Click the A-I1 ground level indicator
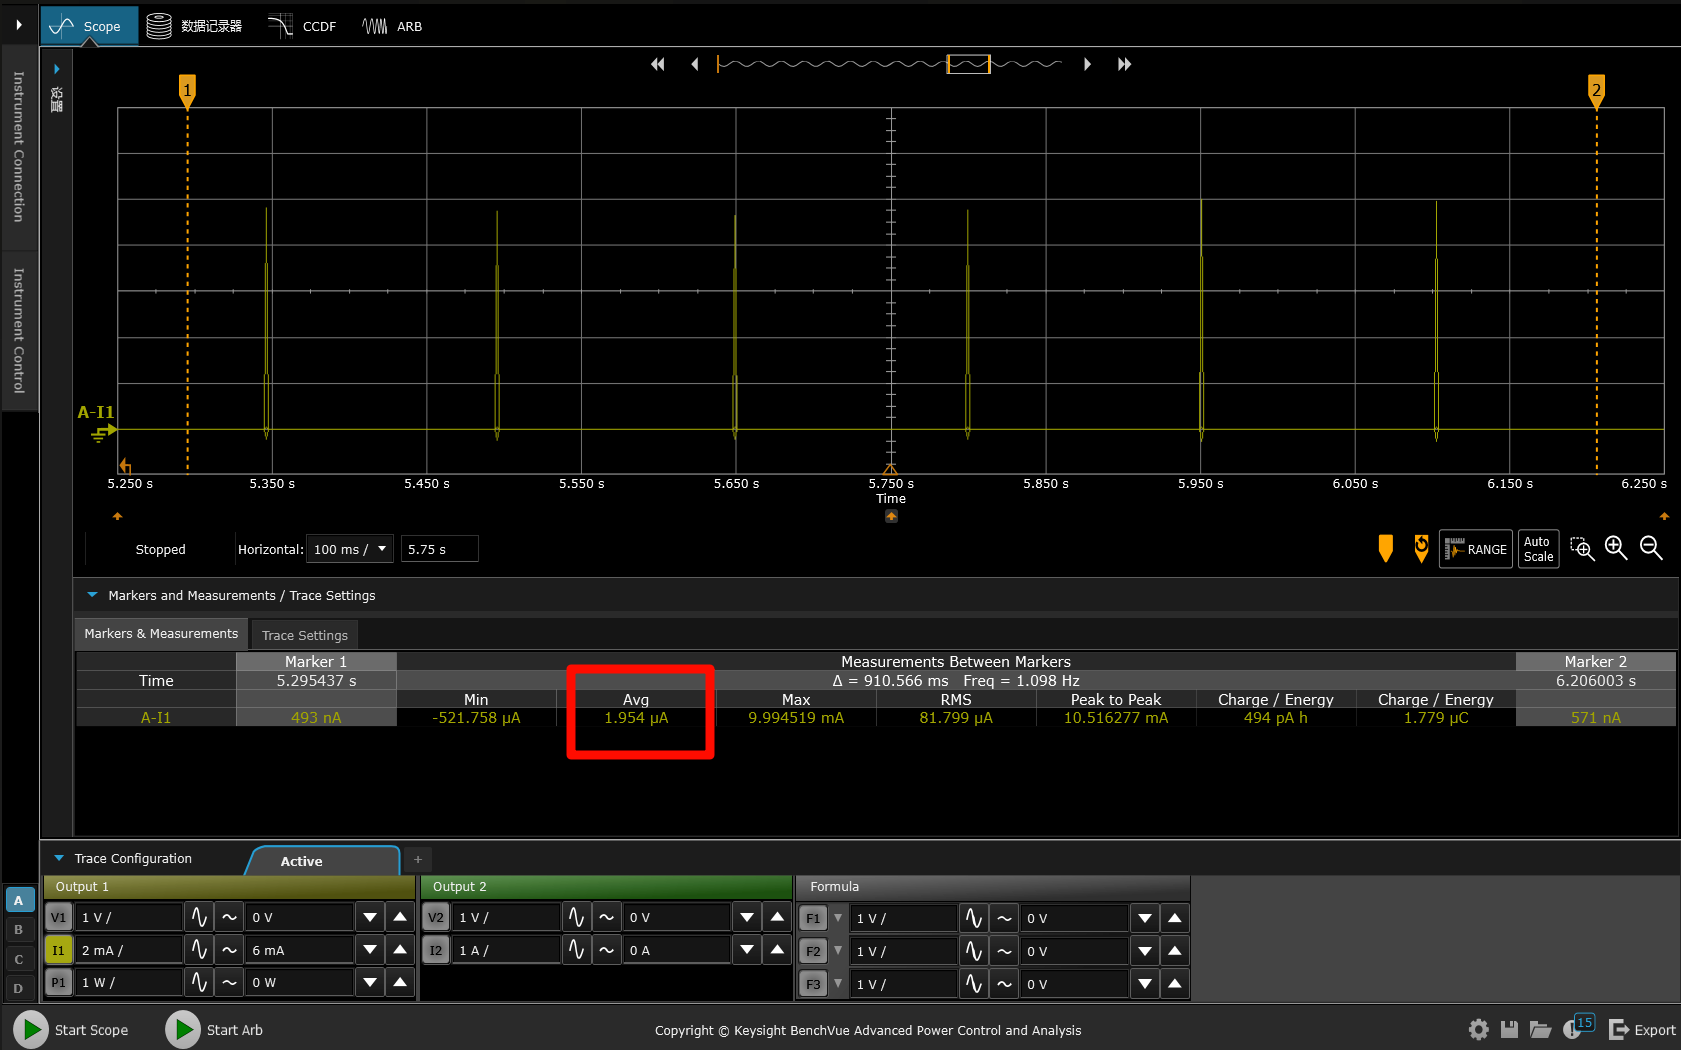The width and height of the screenshot is (1681, 1050). 103,432
